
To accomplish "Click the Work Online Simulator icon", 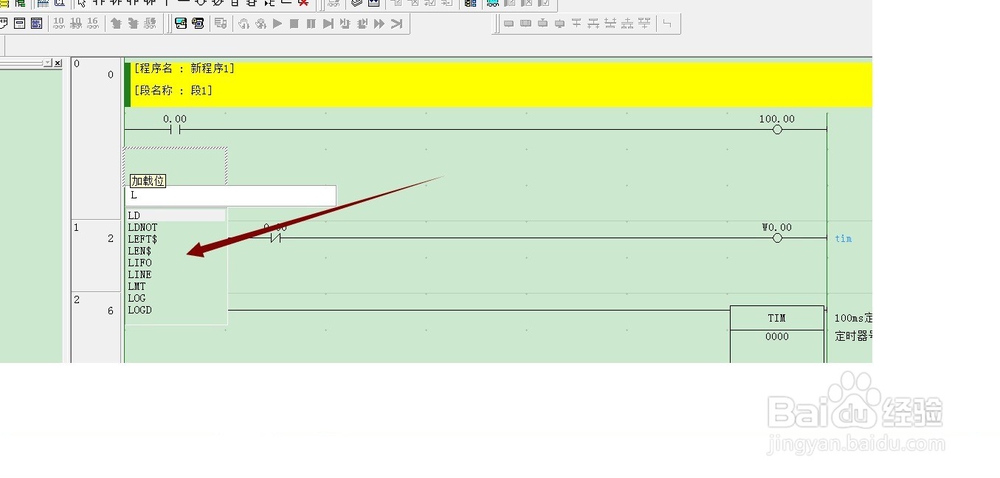I will point(180,24).
